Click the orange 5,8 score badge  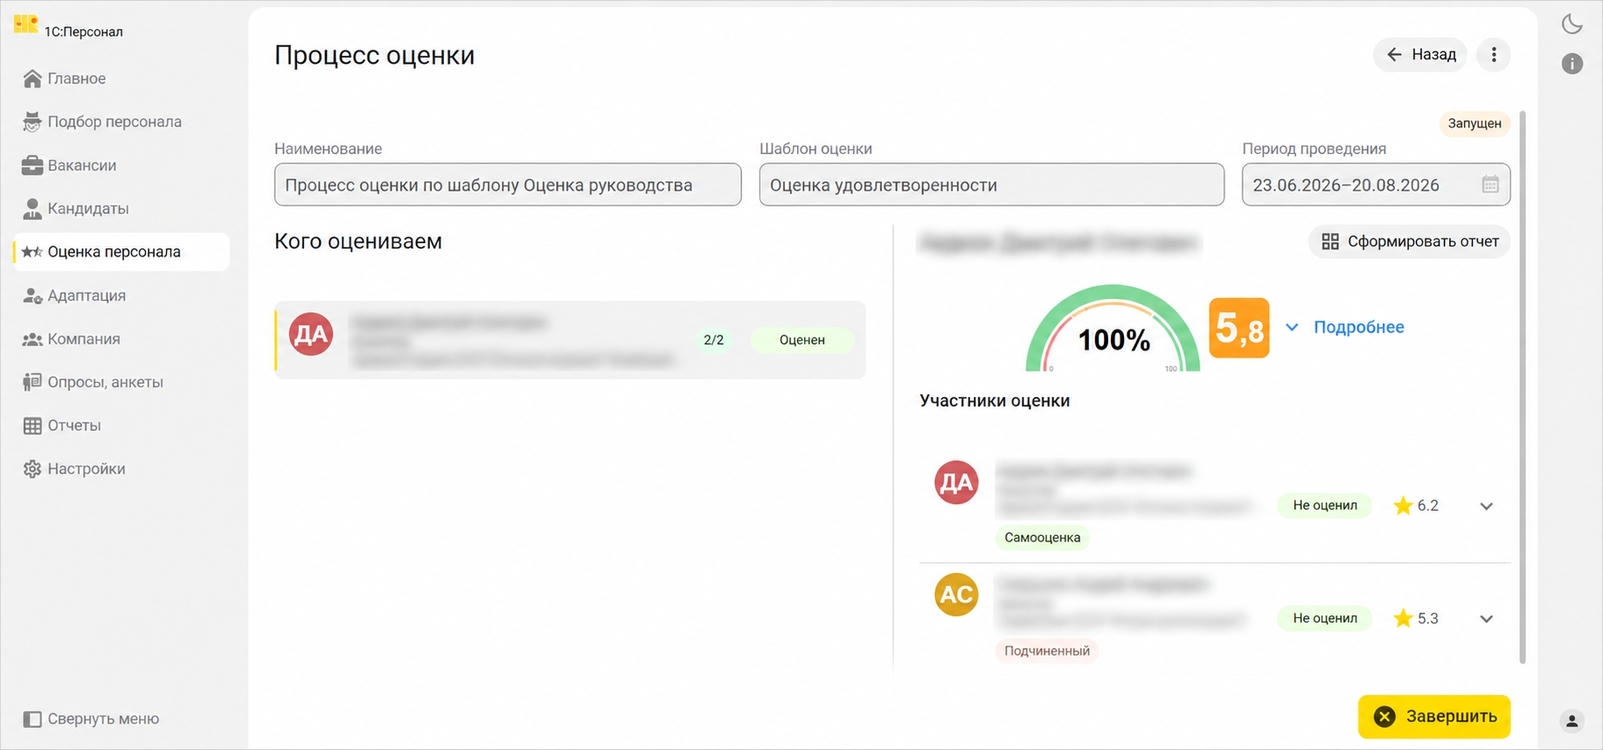(1239, 327)
